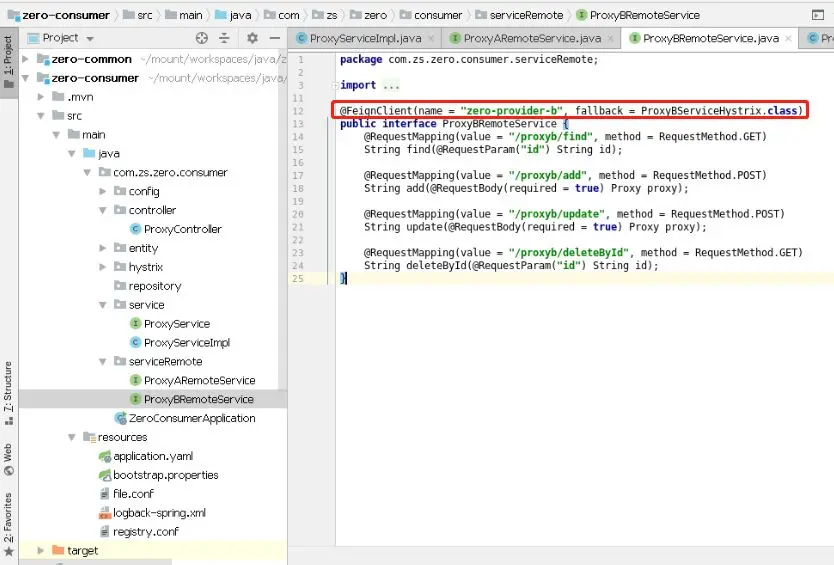This screenshot has width=834, height=565.
Task: Click the collapse all icon in Project panel
Action: point(224,38)
